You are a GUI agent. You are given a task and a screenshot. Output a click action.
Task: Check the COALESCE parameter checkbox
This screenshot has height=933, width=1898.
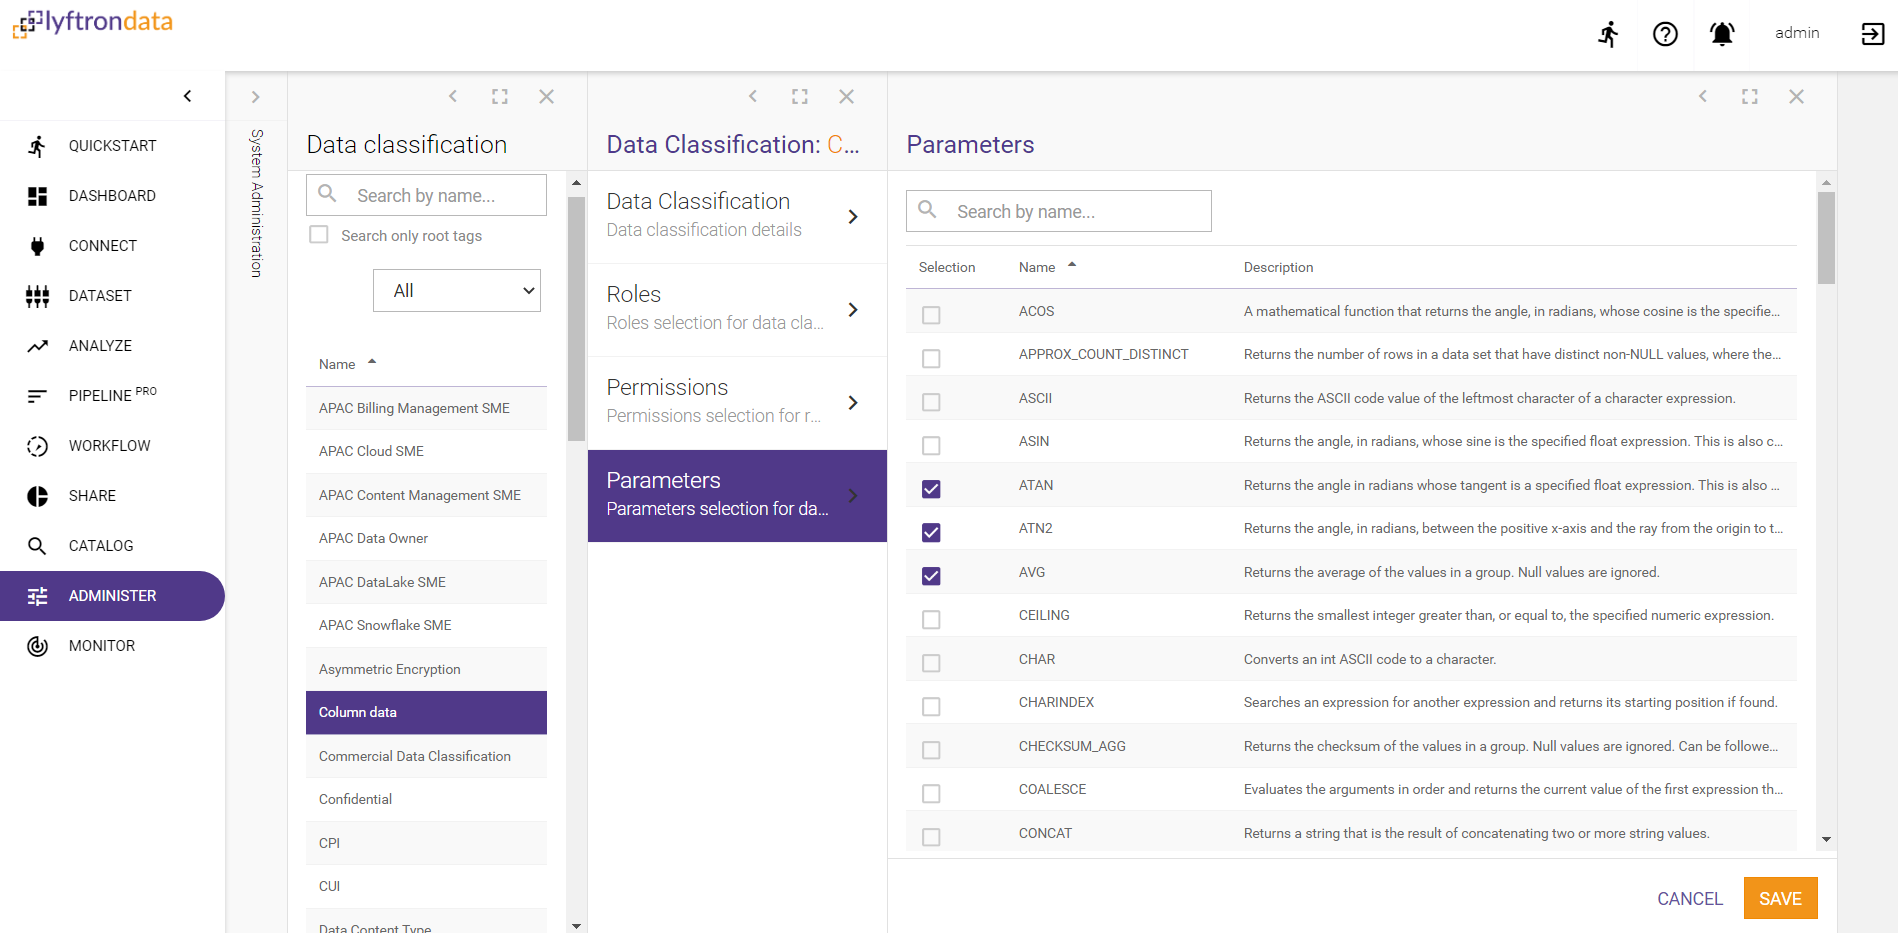click(x=931, y=793)
